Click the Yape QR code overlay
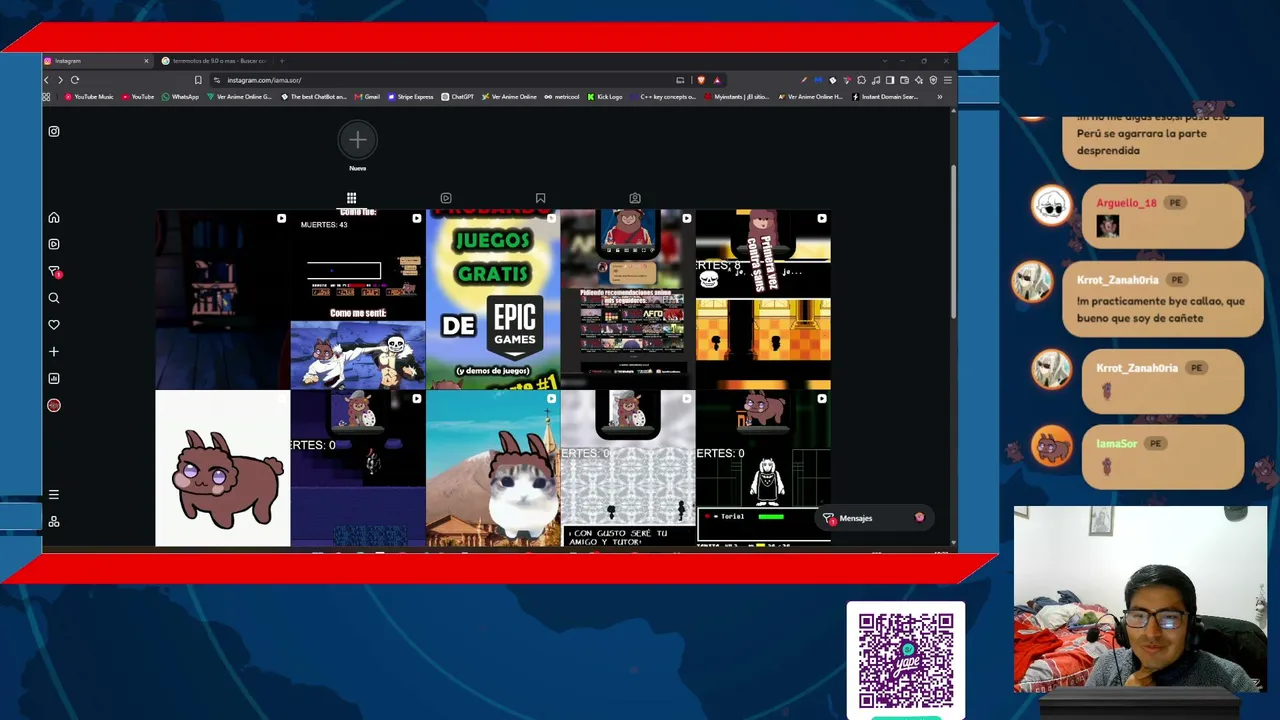 (x=906, y=660)
